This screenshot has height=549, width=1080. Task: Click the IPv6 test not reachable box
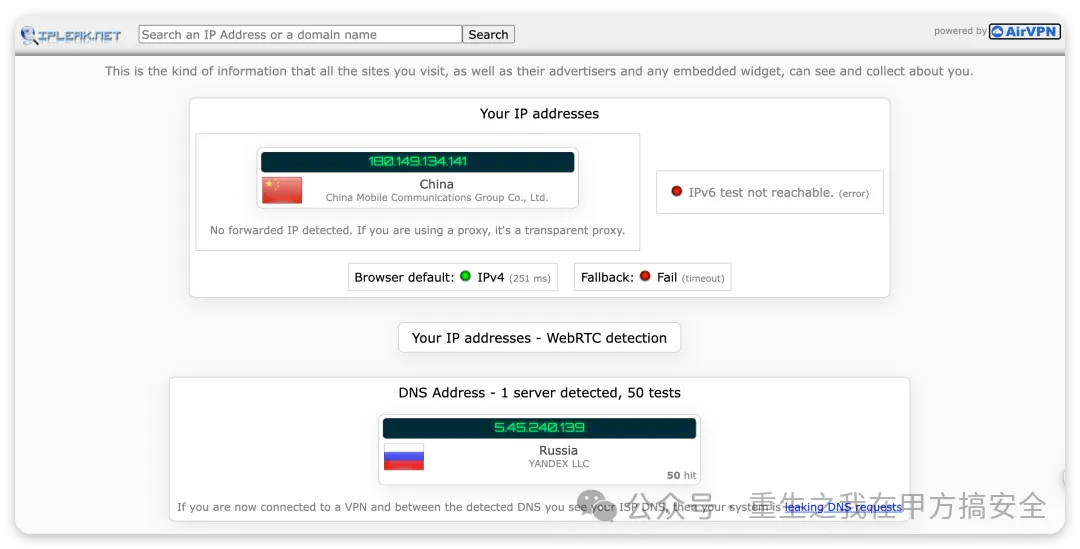[x=769, y=192]
